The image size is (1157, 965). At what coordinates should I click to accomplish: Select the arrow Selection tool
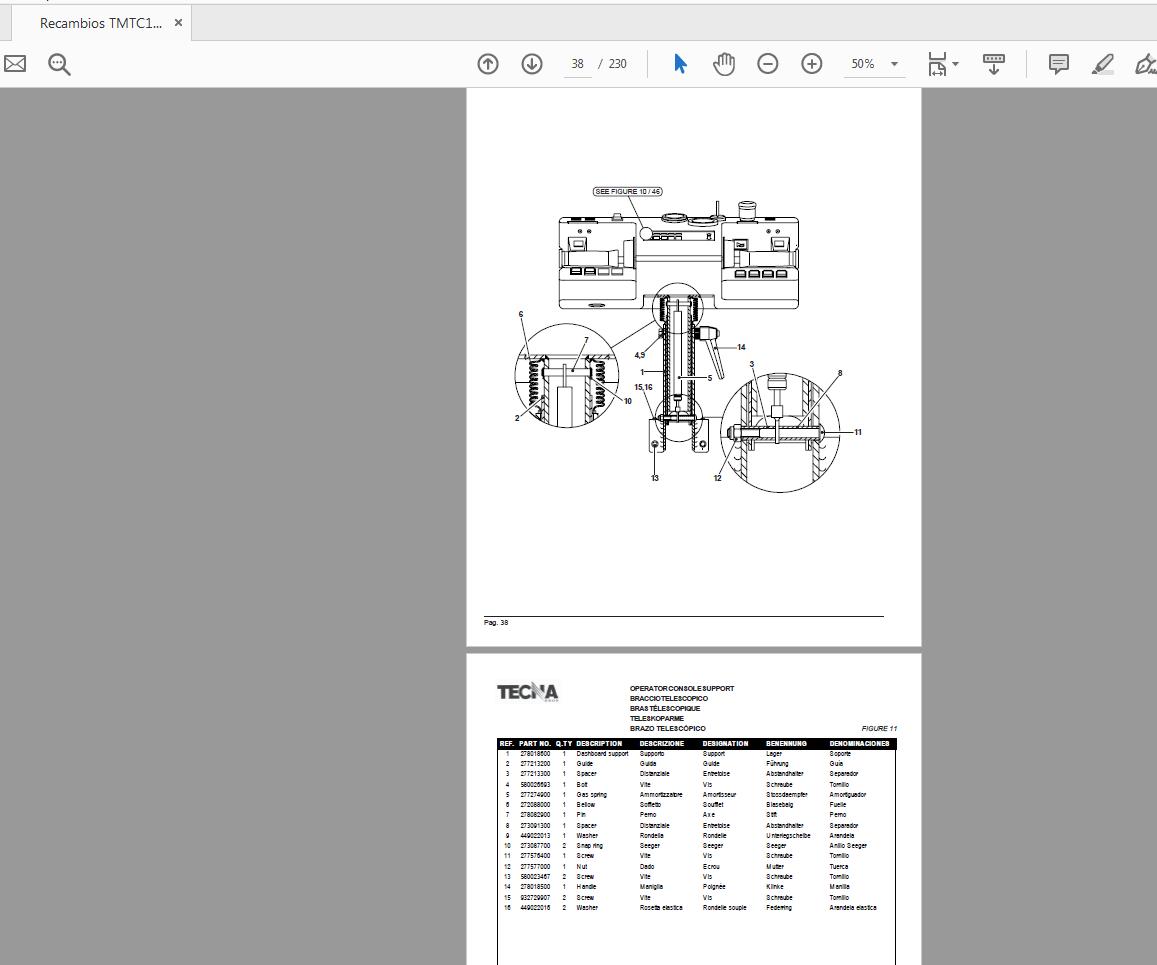pos(679,63)
